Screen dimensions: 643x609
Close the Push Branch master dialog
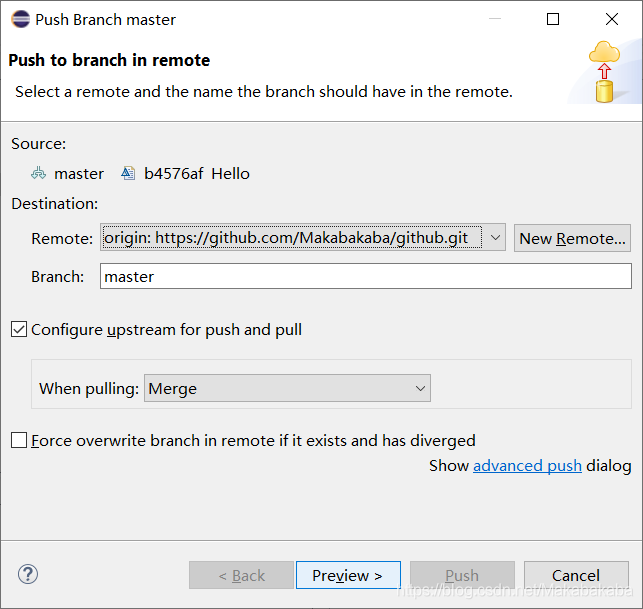612,19
